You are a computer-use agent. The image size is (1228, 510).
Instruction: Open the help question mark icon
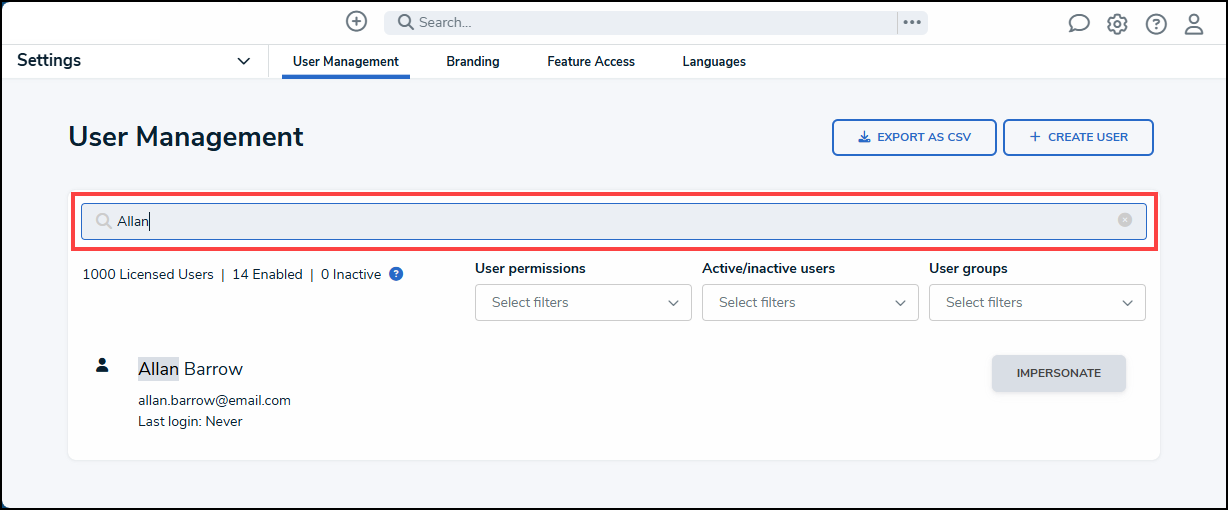1156,24
